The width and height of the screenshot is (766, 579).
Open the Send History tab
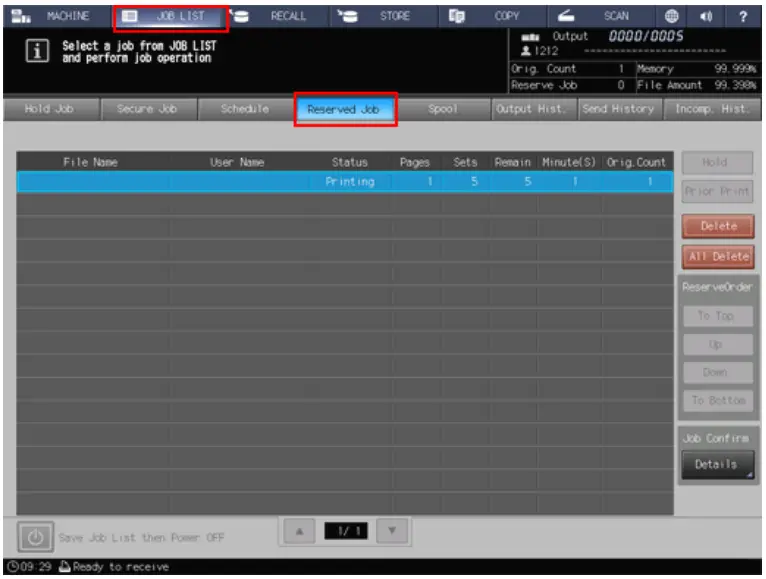pos(619,109)
